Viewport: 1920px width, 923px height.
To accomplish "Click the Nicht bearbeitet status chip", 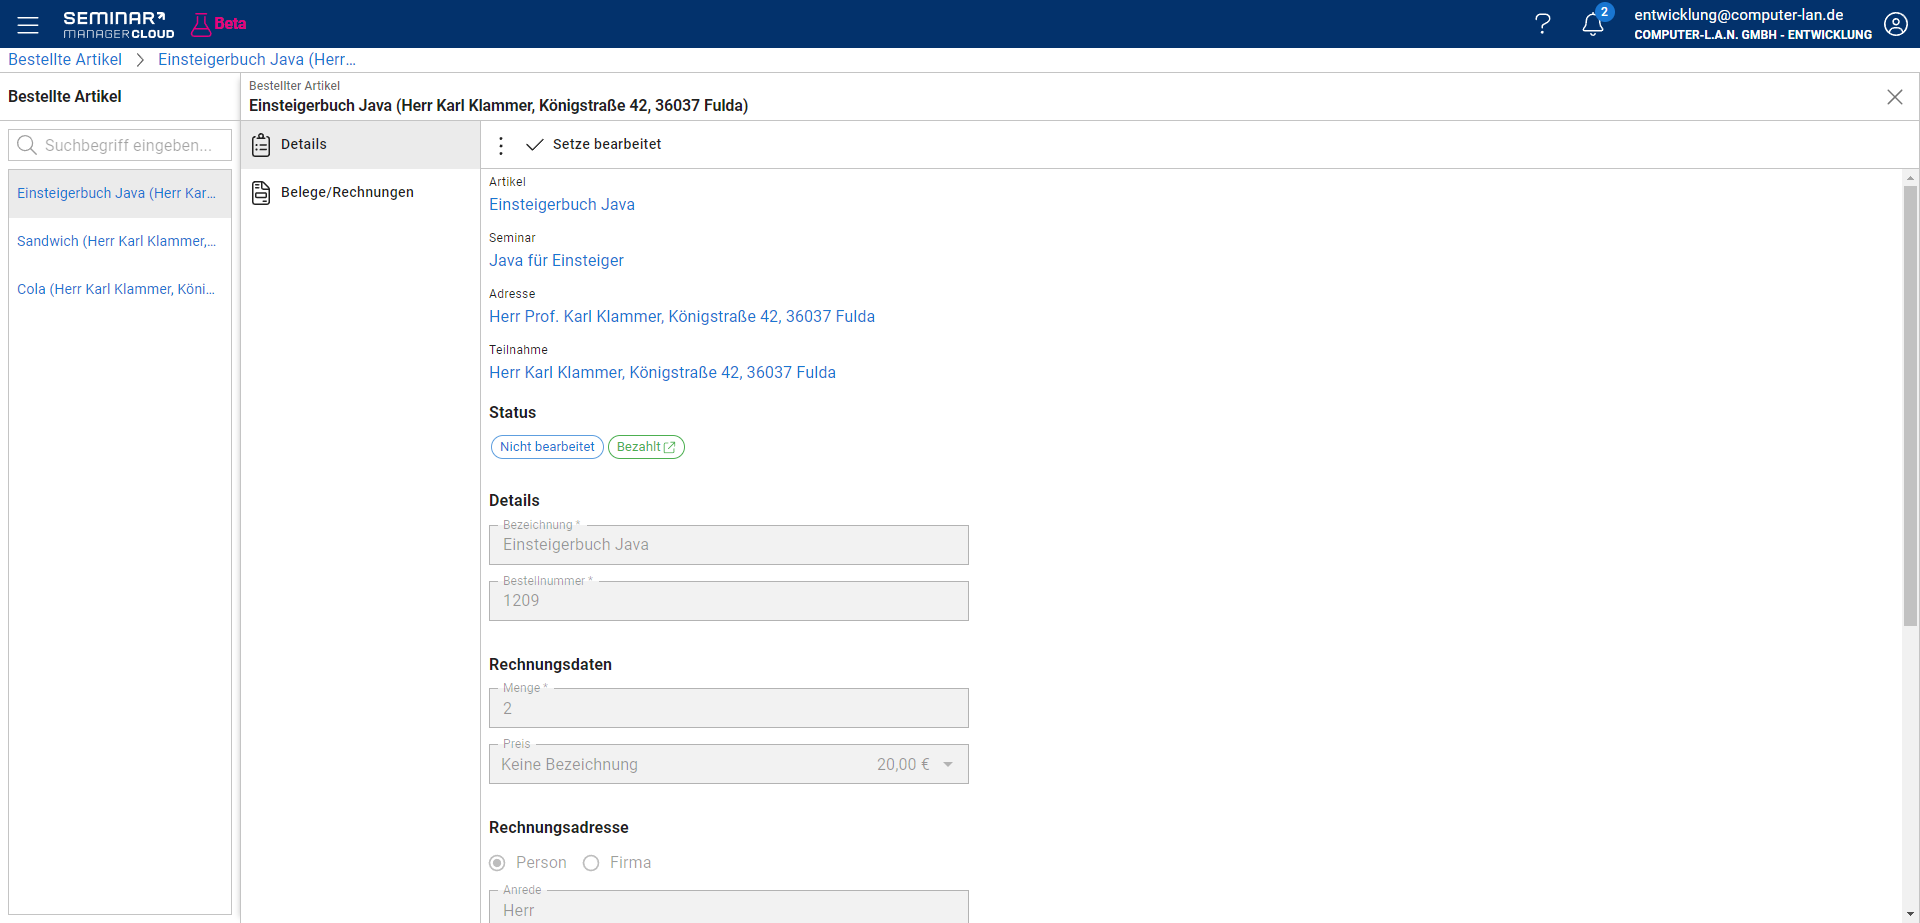I will 547,447.
